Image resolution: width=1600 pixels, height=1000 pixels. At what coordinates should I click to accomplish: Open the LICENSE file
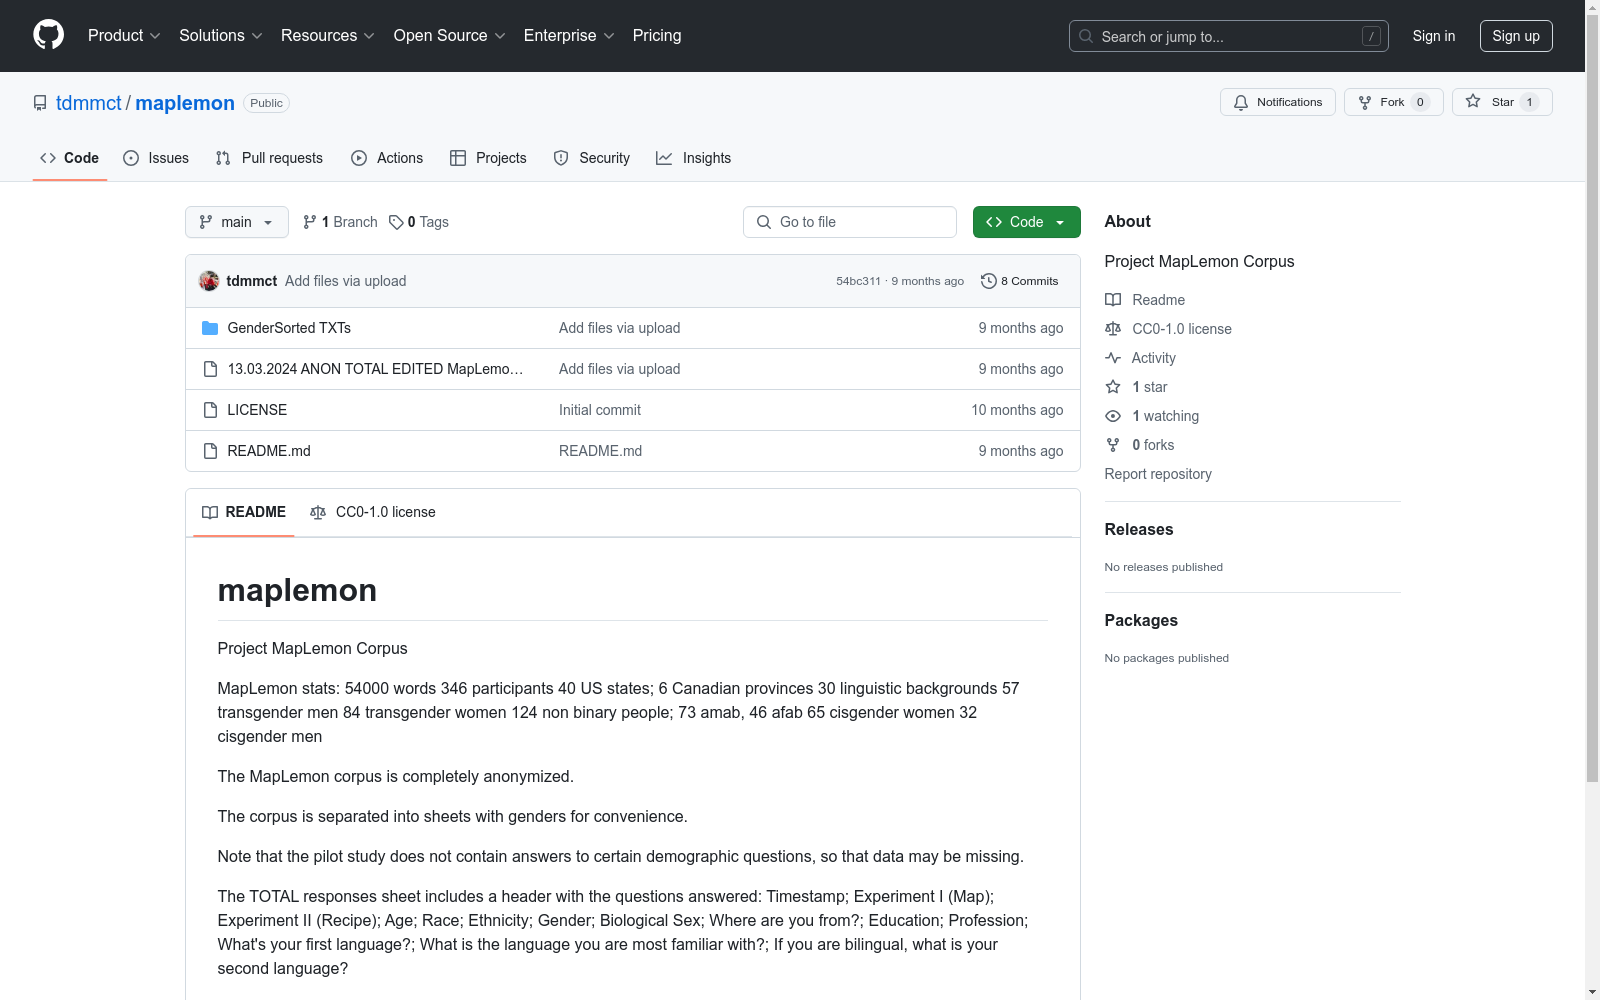(257, 410)
